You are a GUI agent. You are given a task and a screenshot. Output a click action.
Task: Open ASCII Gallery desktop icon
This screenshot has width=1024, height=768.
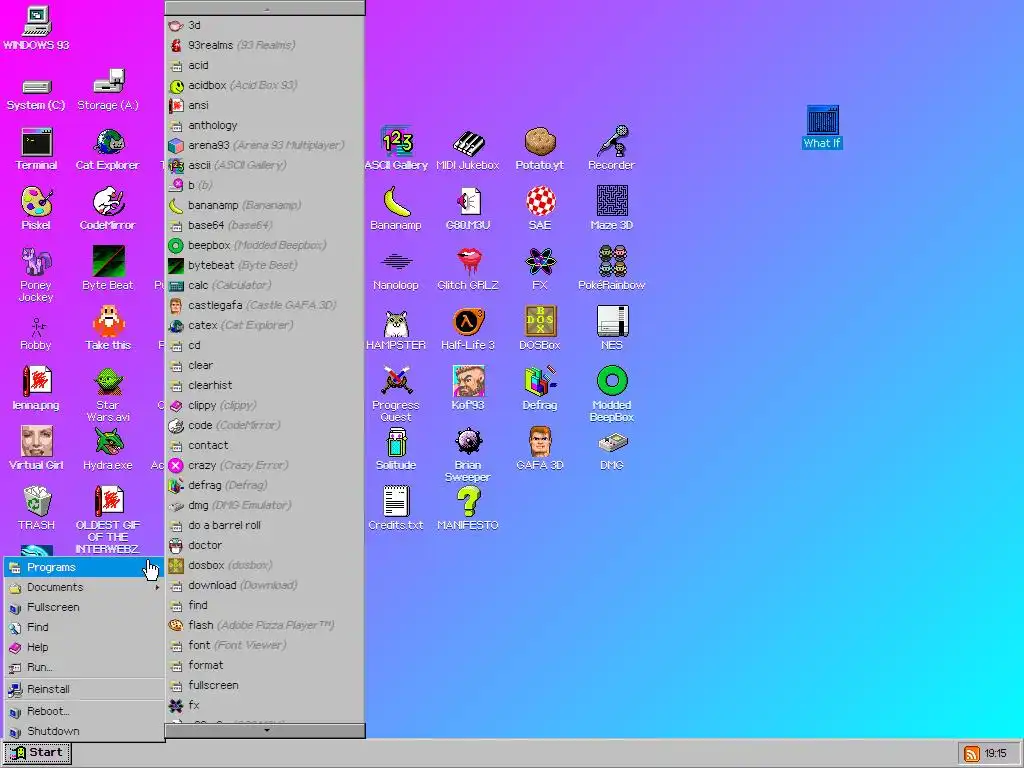[396, 149]
